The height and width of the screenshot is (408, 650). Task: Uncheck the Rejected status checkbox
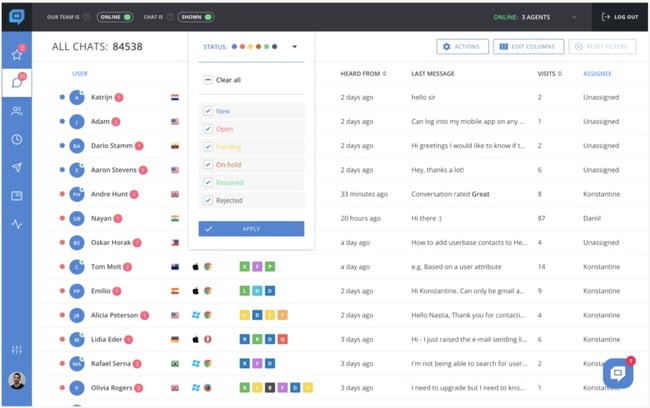tap(208, 200)
